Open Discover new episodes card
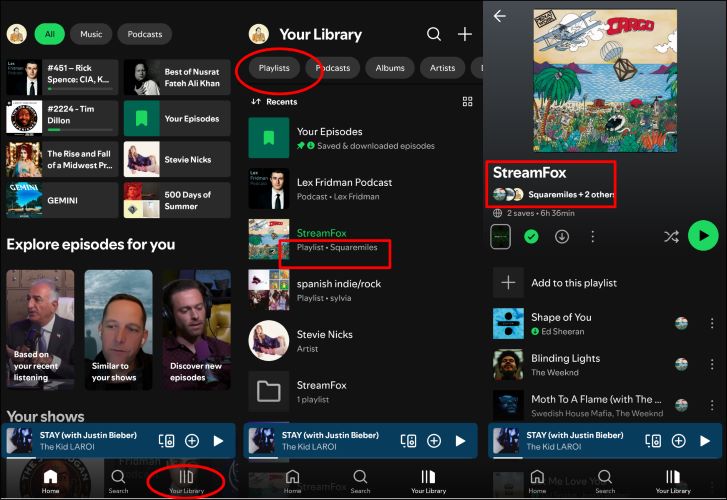This screenshot has height=500, width=727. coord(197,330)
